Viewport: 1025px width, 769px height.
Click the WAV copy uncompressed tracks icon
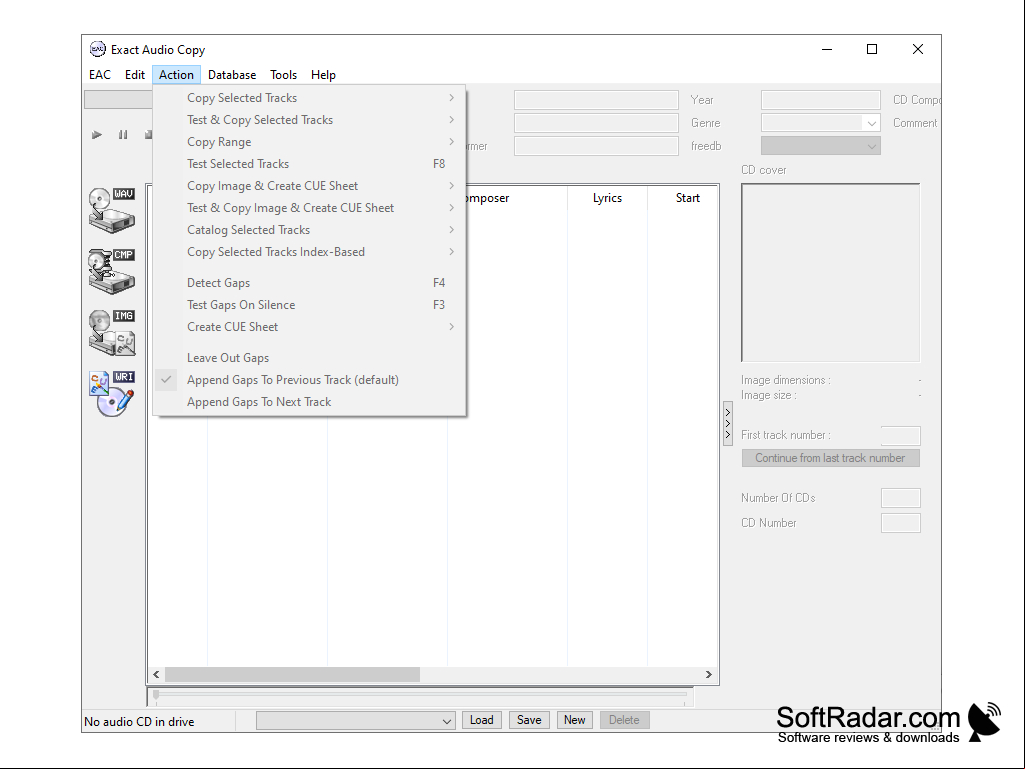pos(112,210)
